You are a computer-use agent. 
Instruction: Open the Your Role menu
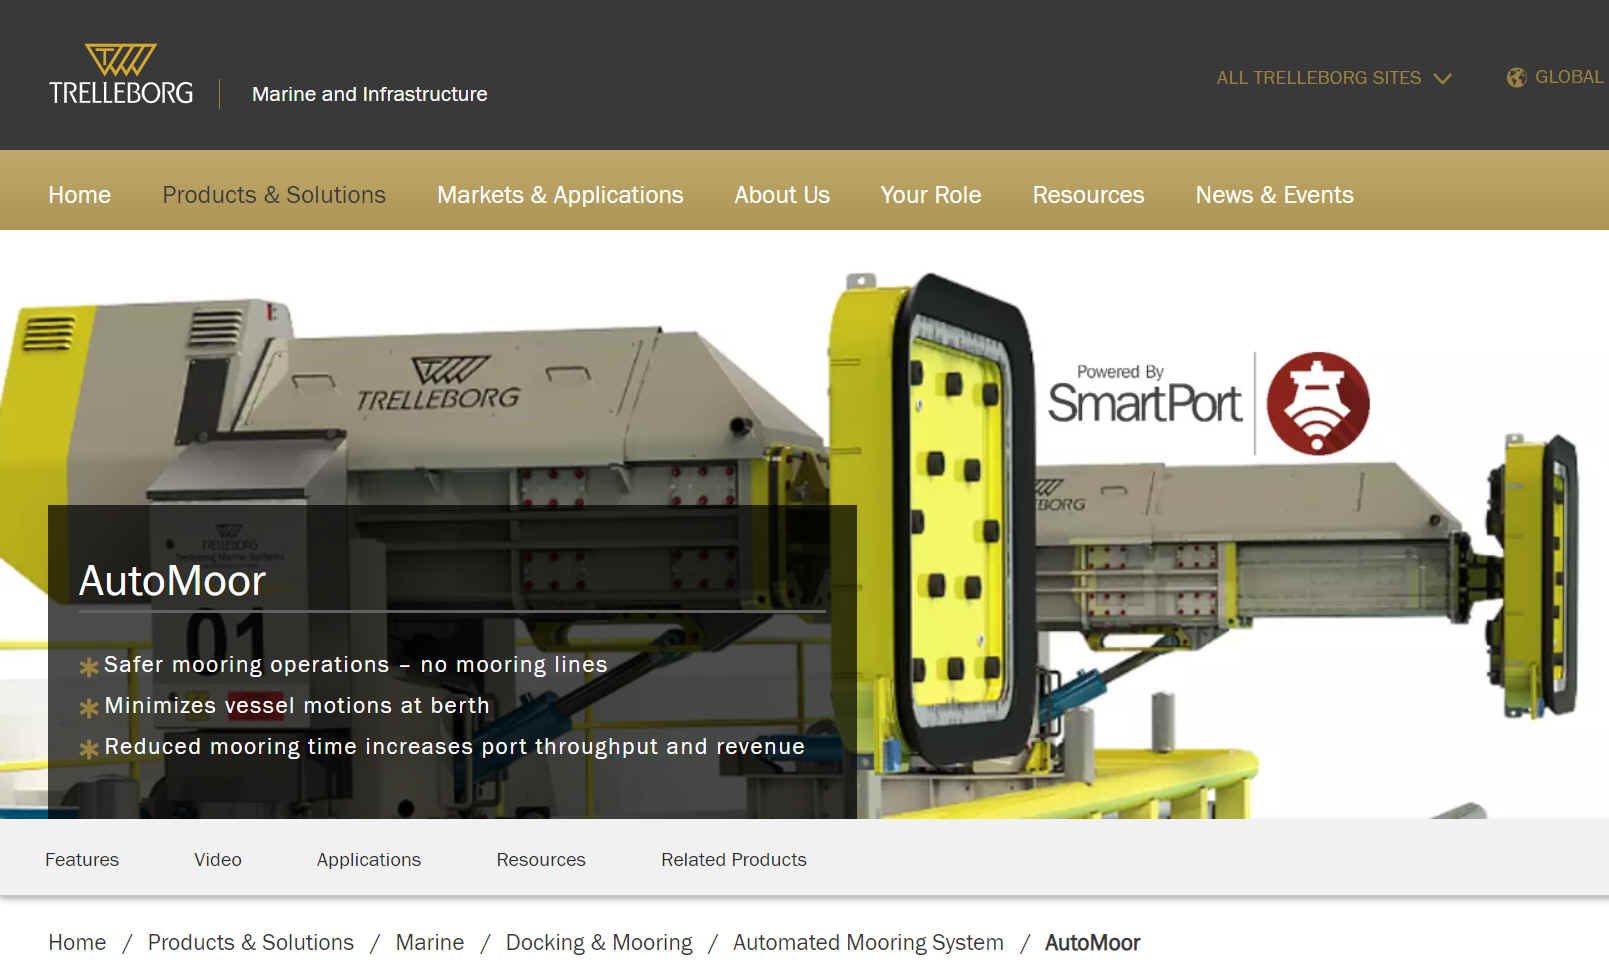931,195
